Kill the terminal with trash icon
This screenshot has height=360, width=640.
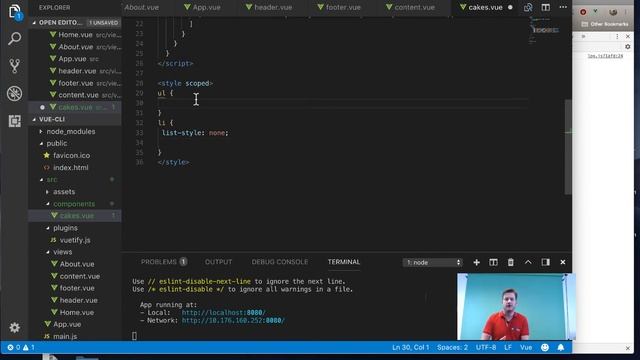[x=511, y=262]
